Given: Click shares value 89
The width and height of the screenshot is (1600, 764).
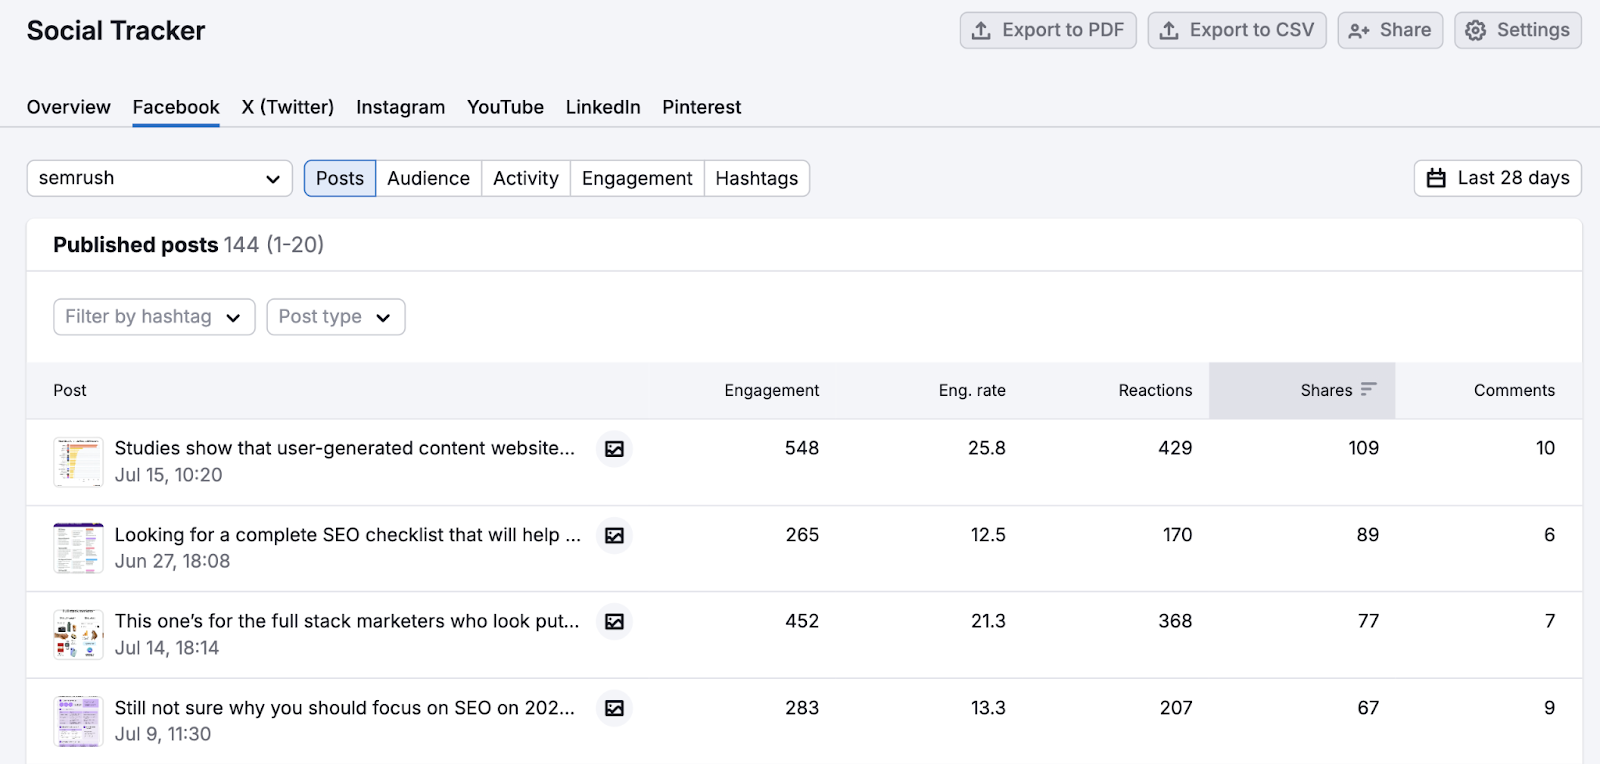Looking at the screenshot, I should (1368, 535).
